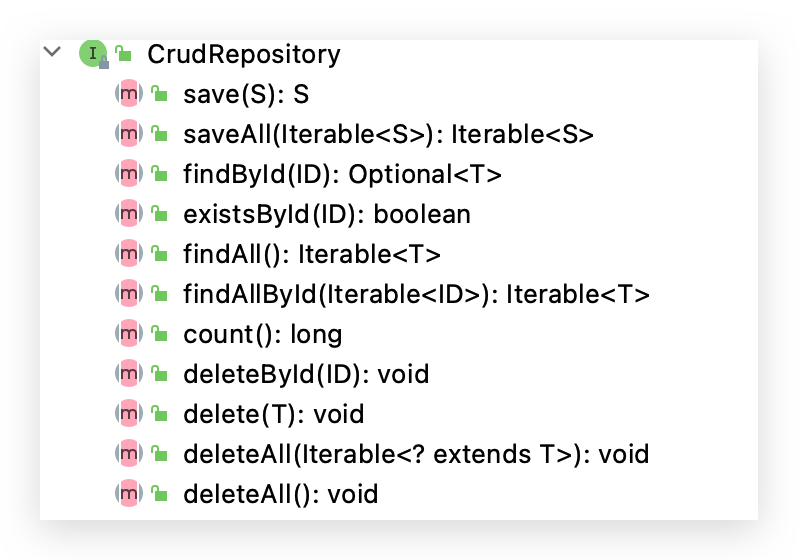Click the method icon next to findById
Screen dimensions: 798x560
[130, 174]
